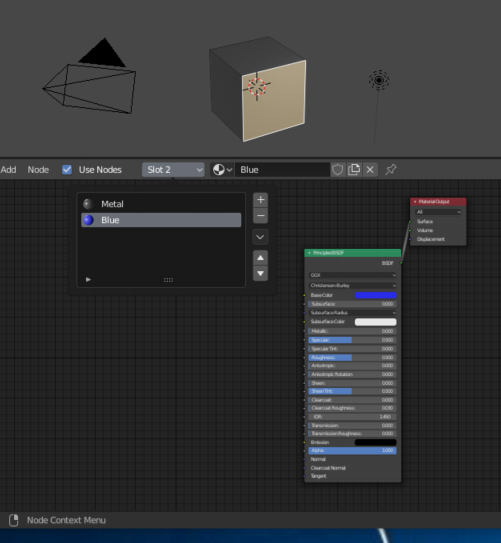This screenshot has width=501, height=543.
Task: Move material slot down with the down-arrow icon
Action: [x=260, y=274]
